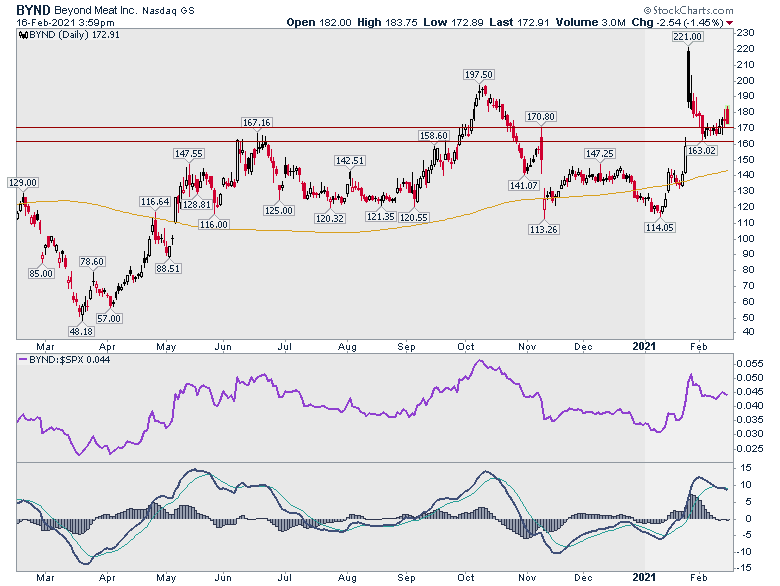Click the 167.16 June high label
This screenshot has width=780, height=586.
[x=257, y=122]
